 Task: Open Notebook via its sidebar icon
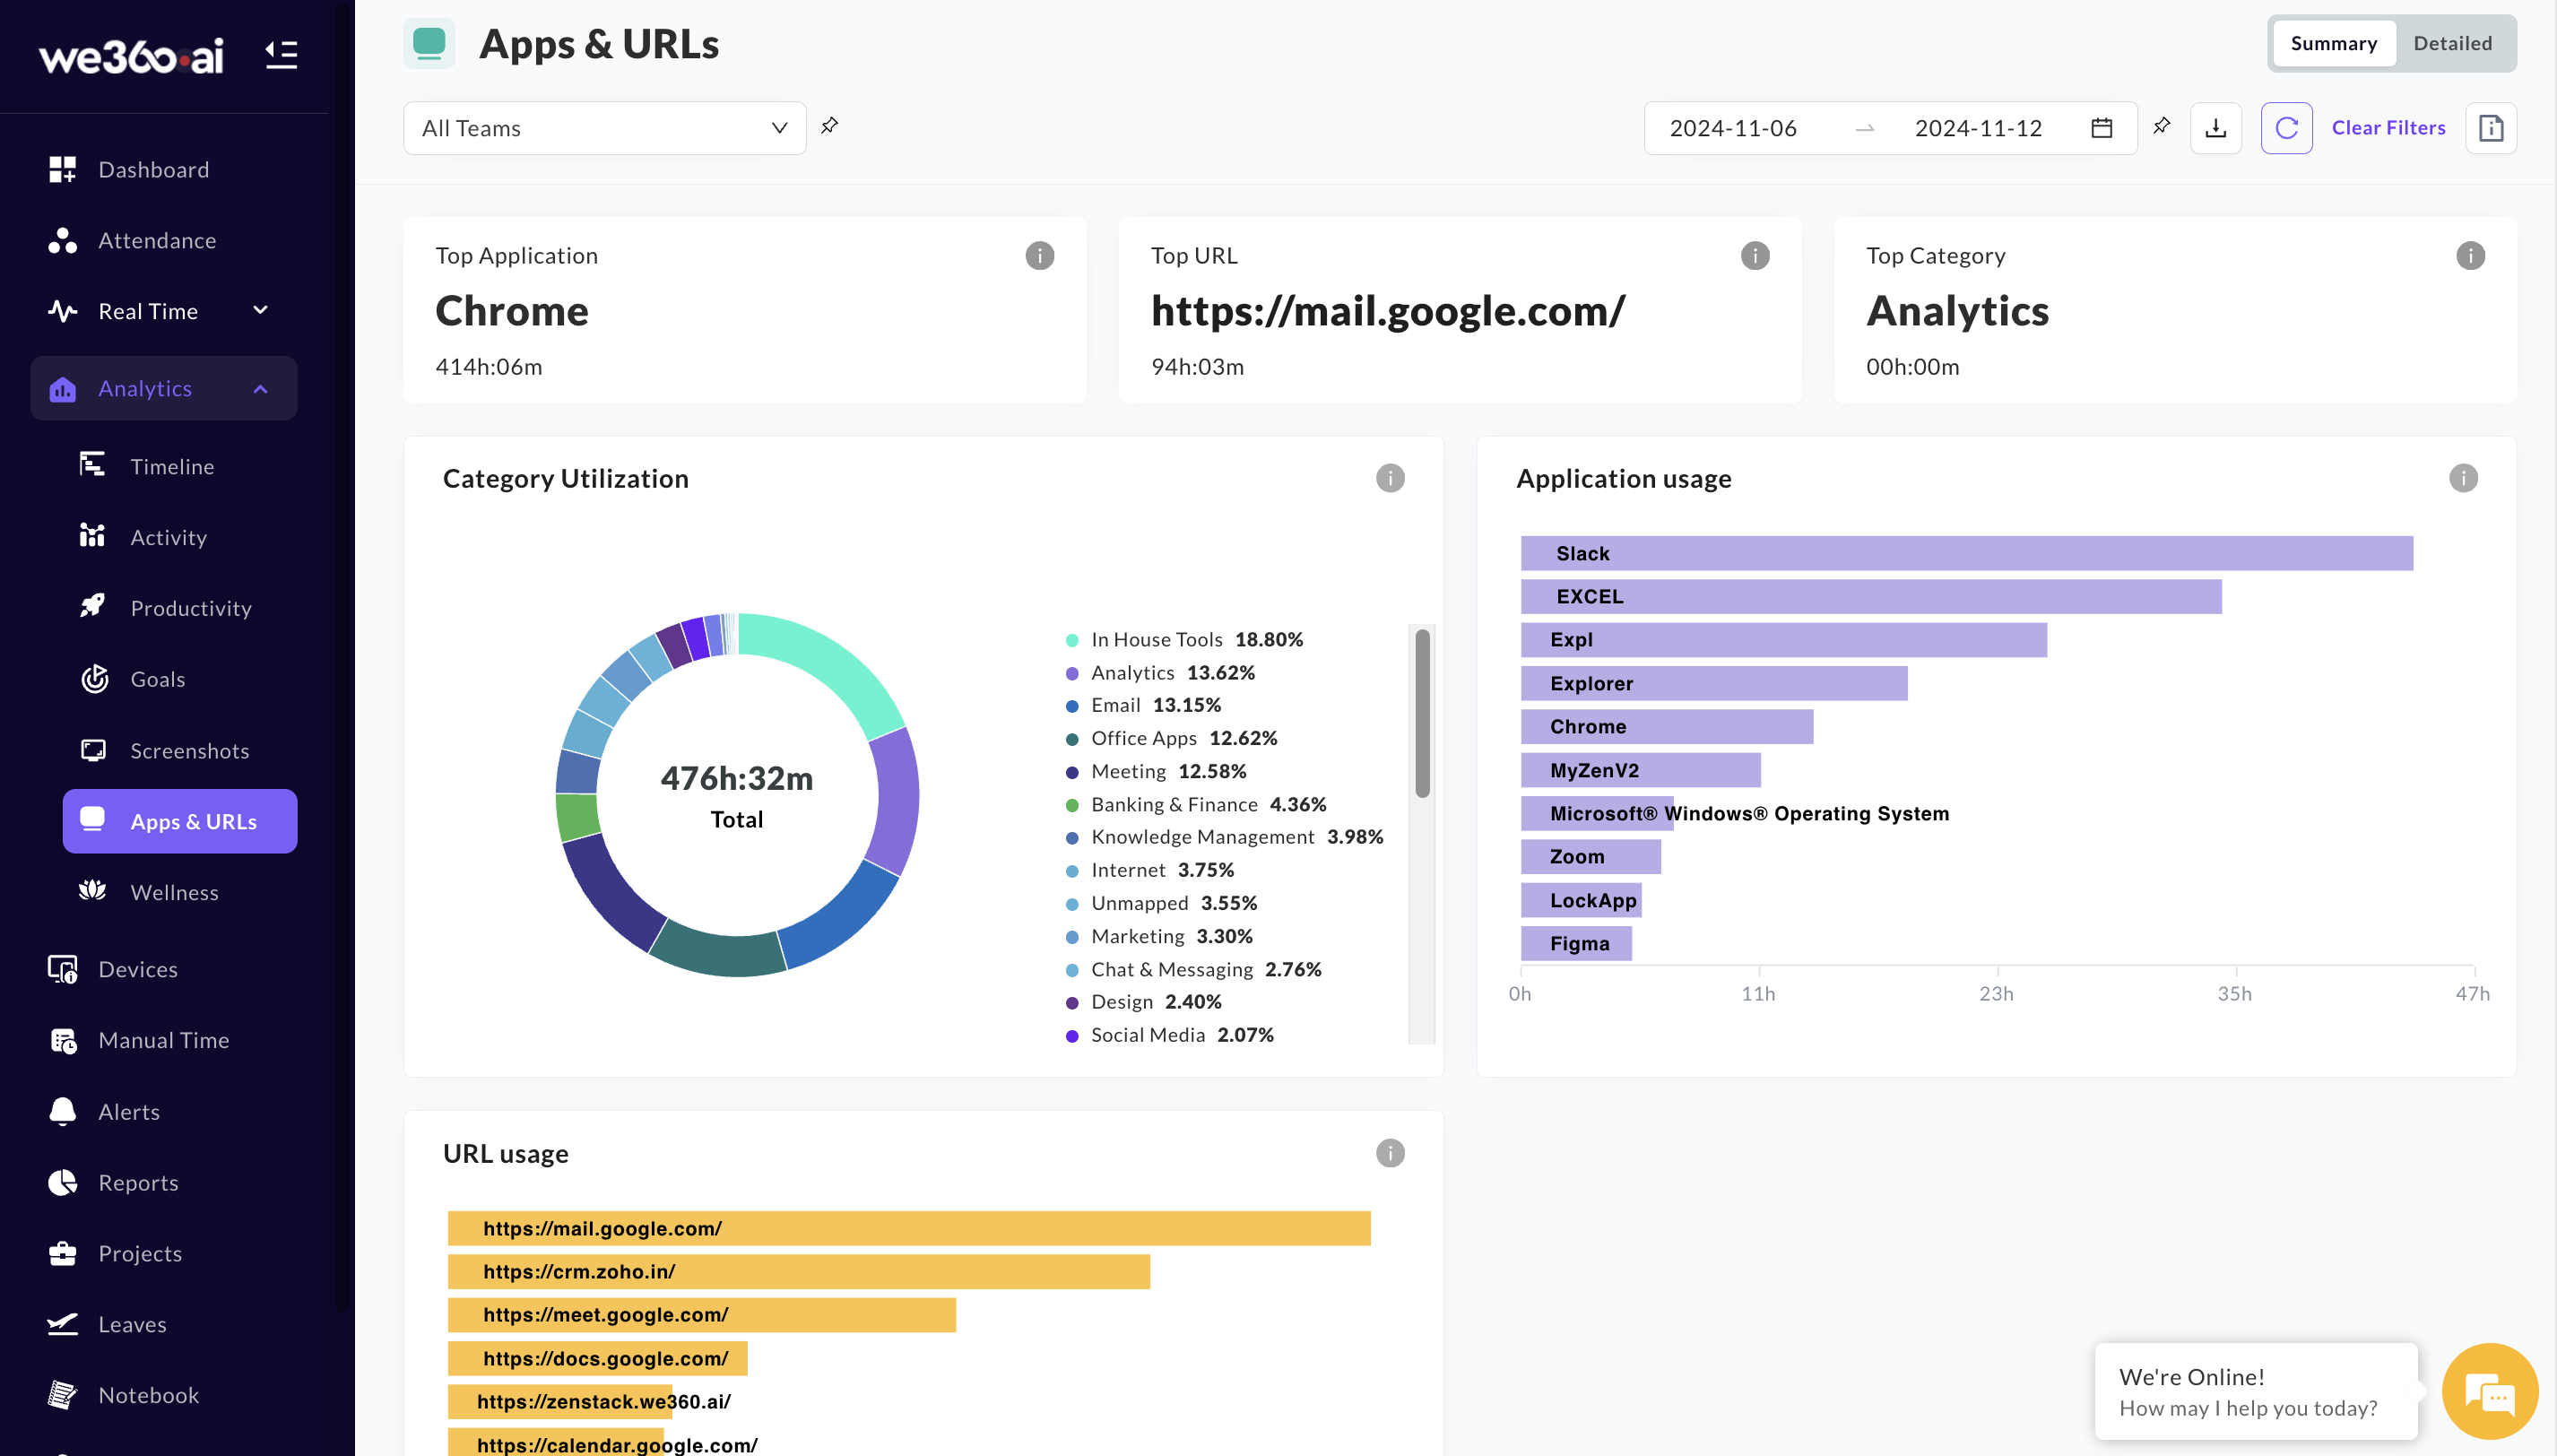(x=62, y=1394)
